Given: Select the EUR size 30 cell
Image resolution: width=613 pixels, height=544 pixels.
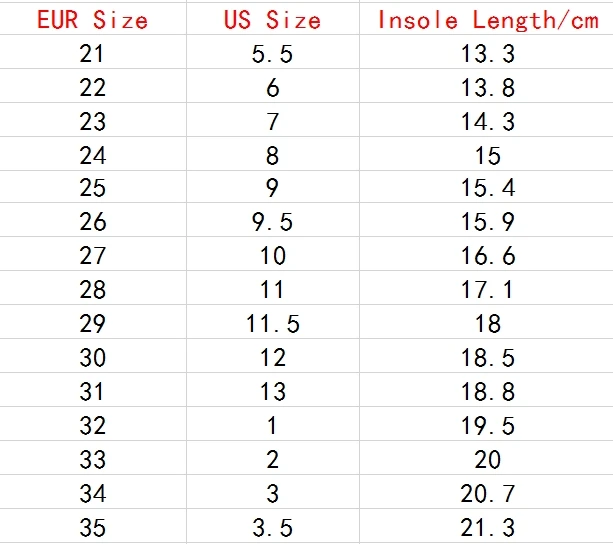Looking at the screenshot, I should [x=93, y=356].
